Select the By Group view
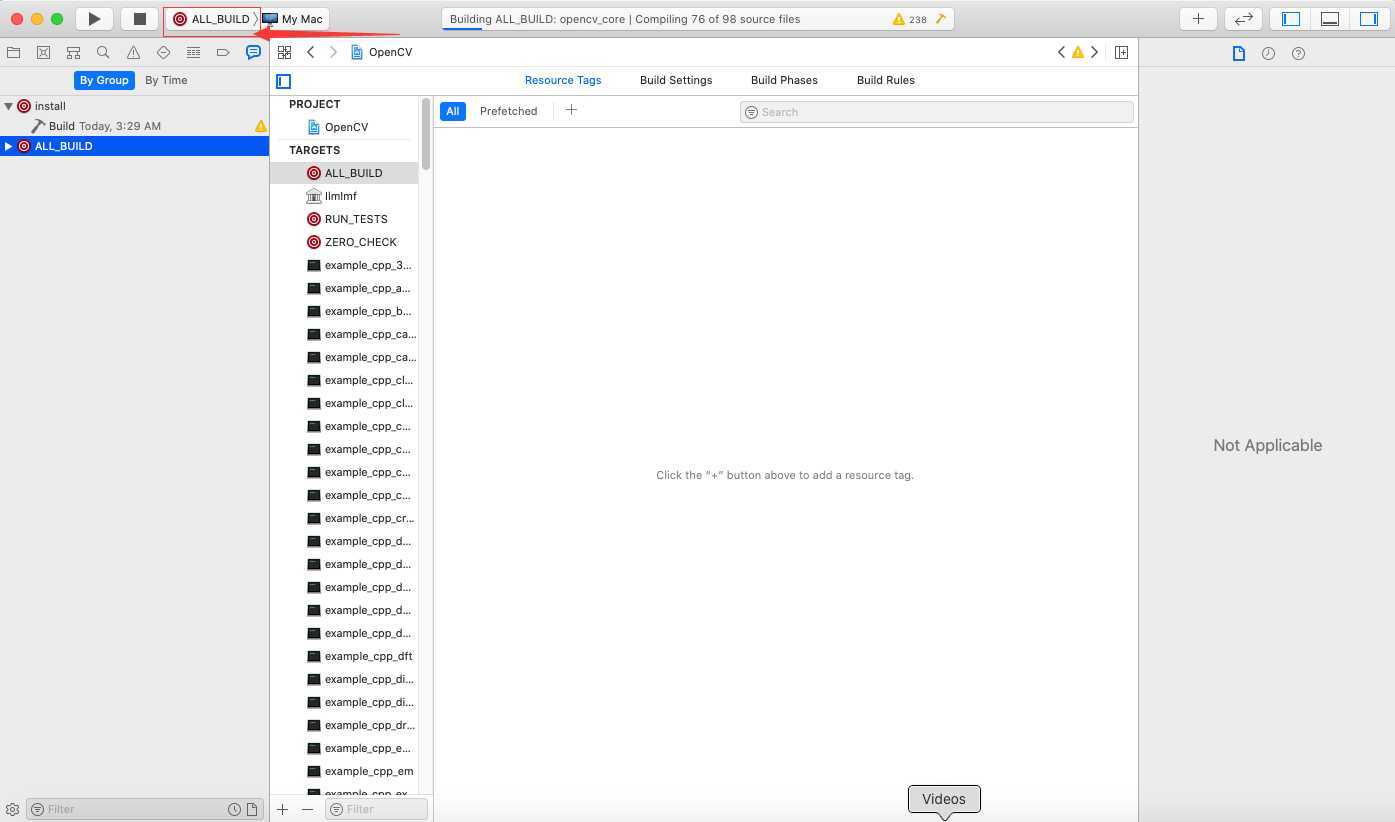Screen dimensions: 1395x822 coord(104,80)
